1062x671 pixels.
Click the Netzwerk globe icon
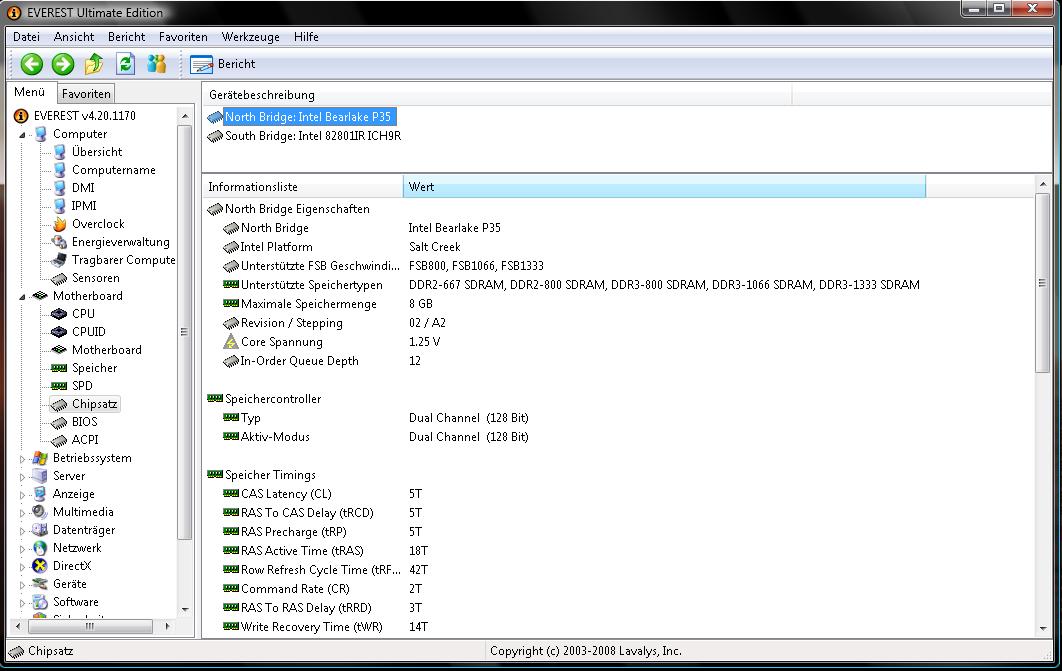41,548
